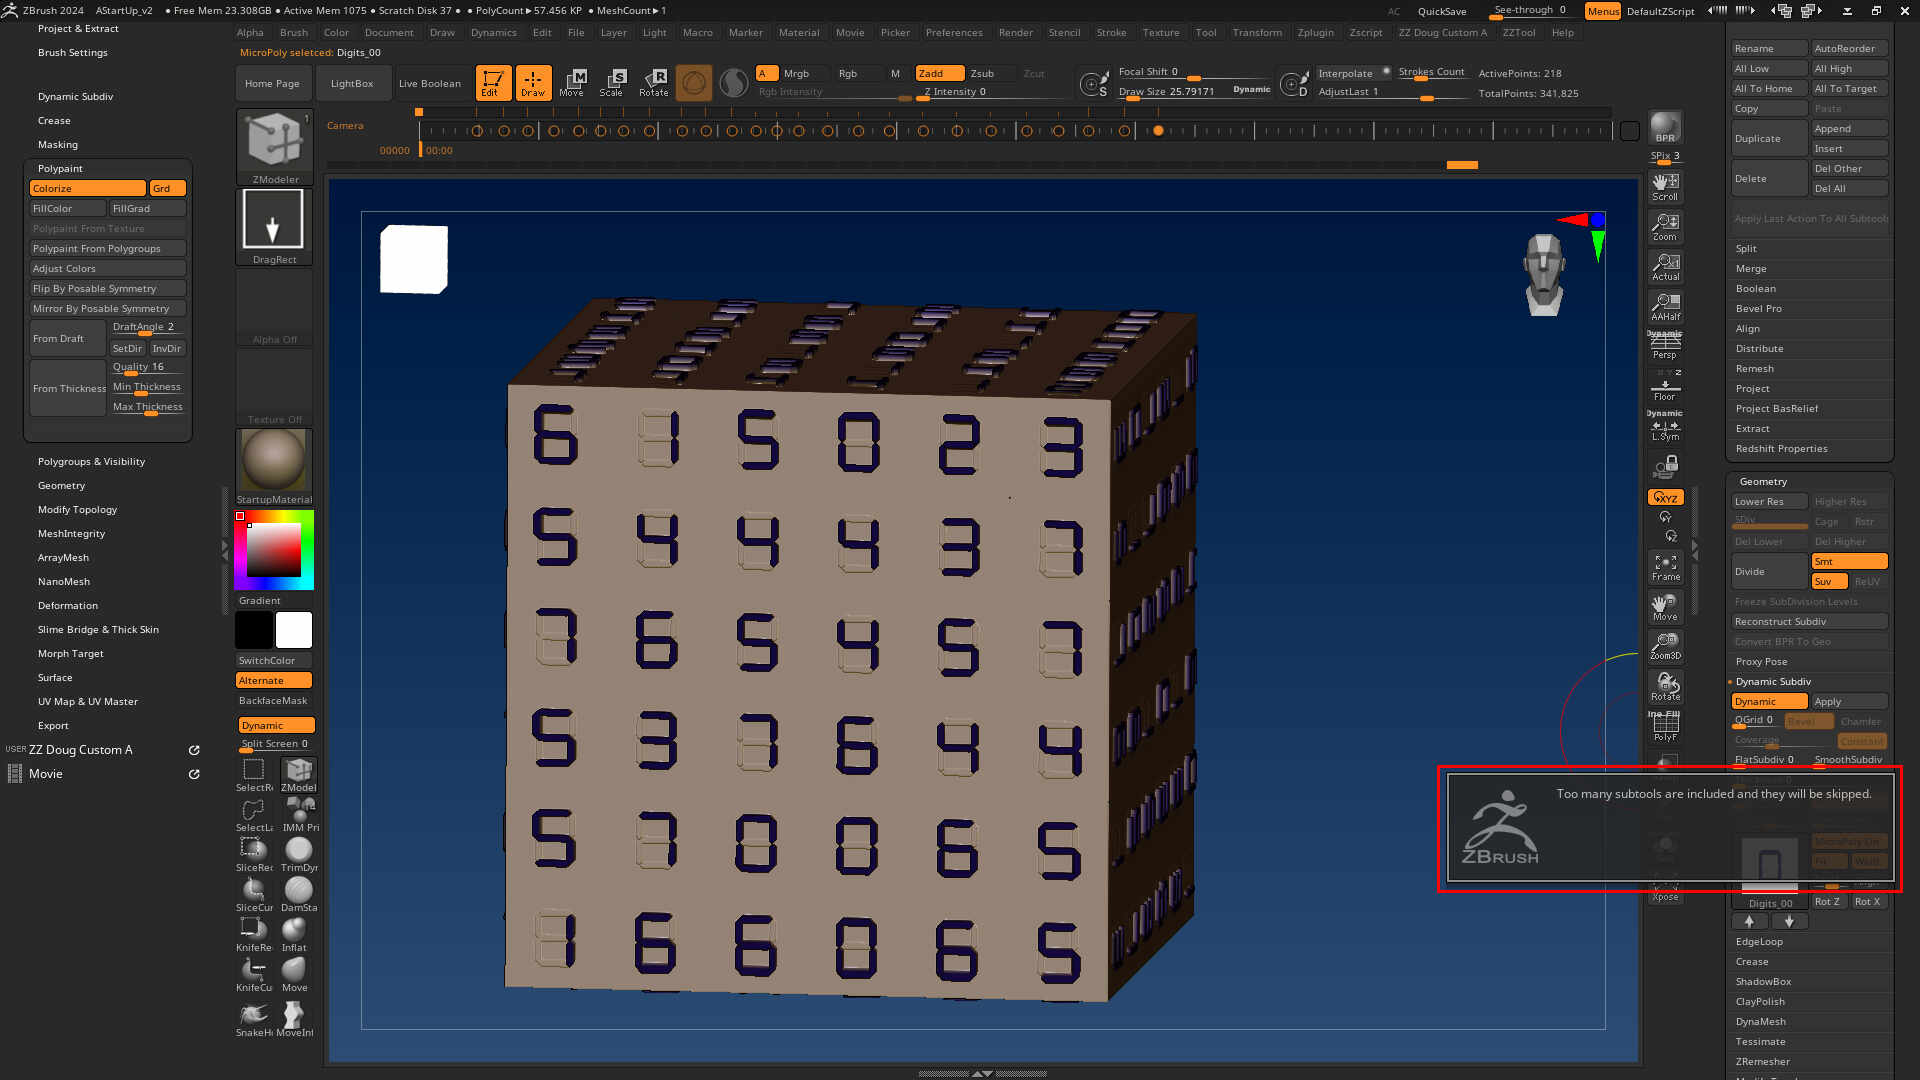
Task: Toggle the Floor grid icon
Action: [x=1665, y=386]
